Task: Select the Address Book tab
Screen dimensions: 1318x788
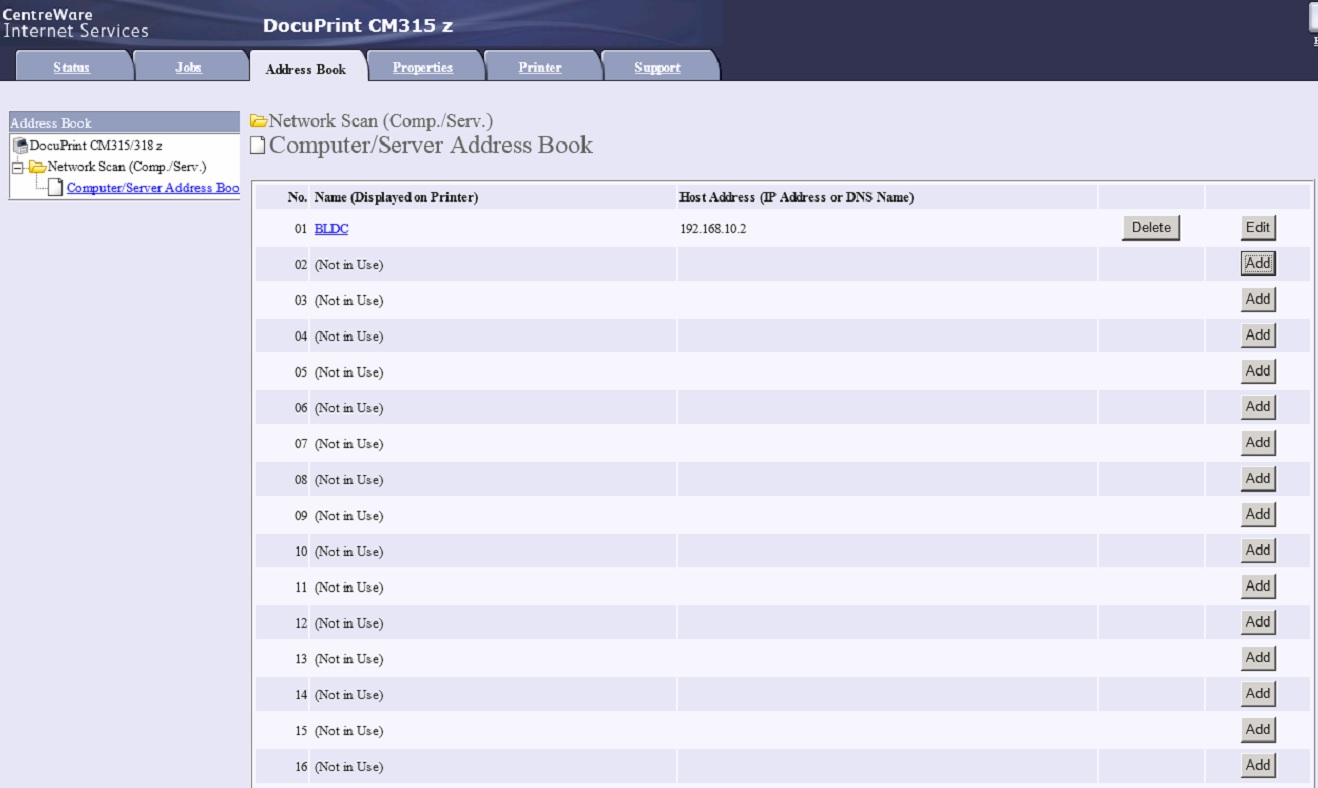Action: (x=306, y=68)
